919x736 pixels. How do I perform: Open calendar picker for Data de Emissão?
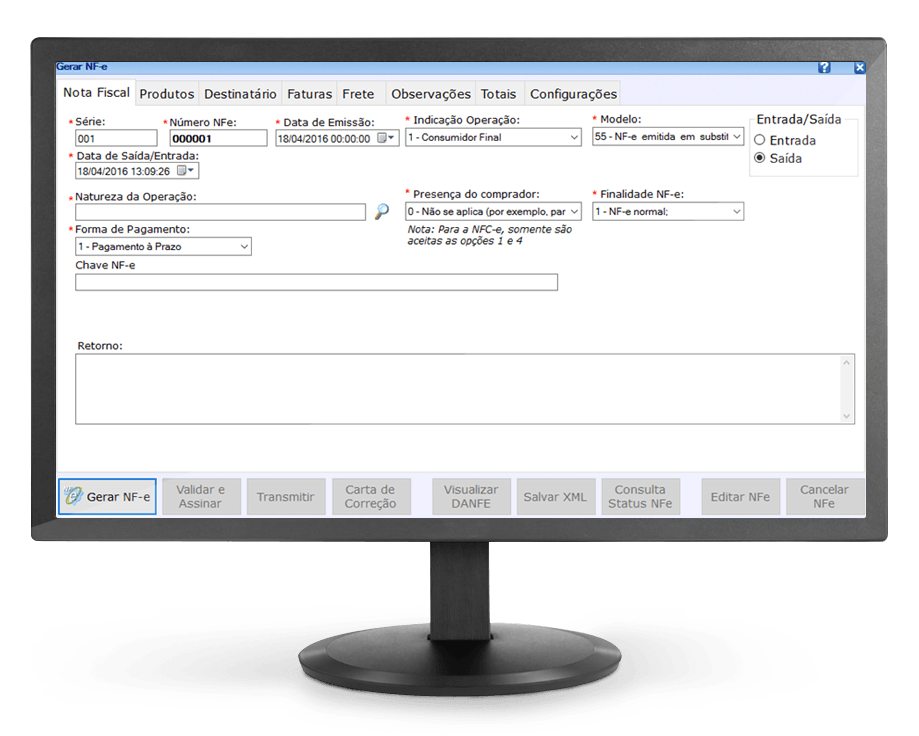[386, 138]
